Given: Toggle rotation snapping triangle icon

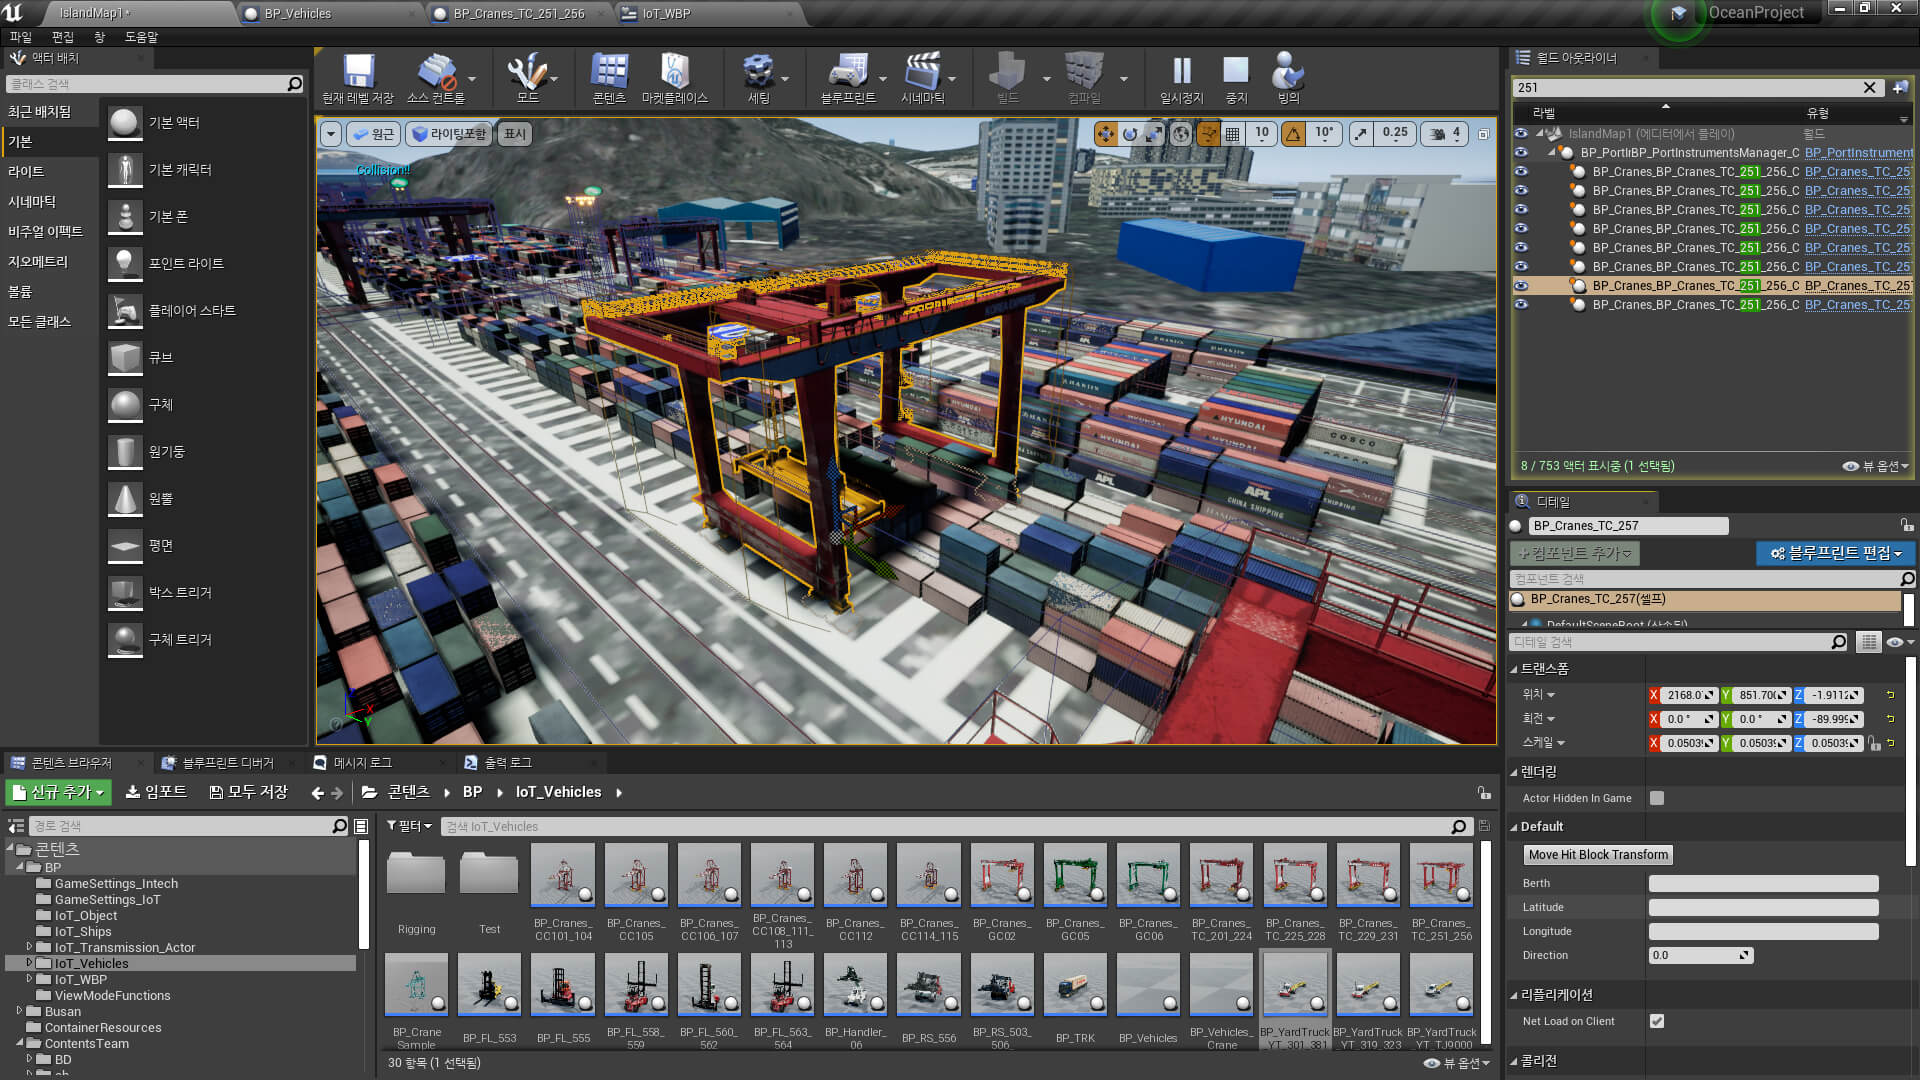Looking at the screenshot, I should [x=1294, y=133].
